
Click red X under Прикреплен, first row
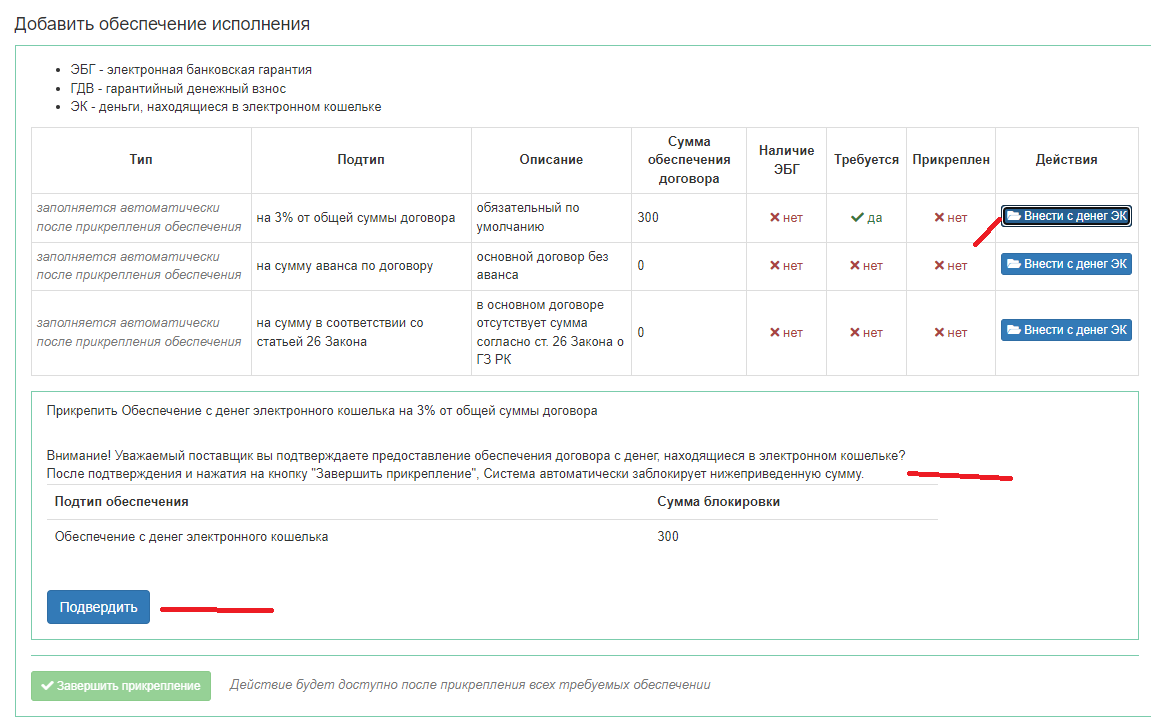[x=939, y=218]
